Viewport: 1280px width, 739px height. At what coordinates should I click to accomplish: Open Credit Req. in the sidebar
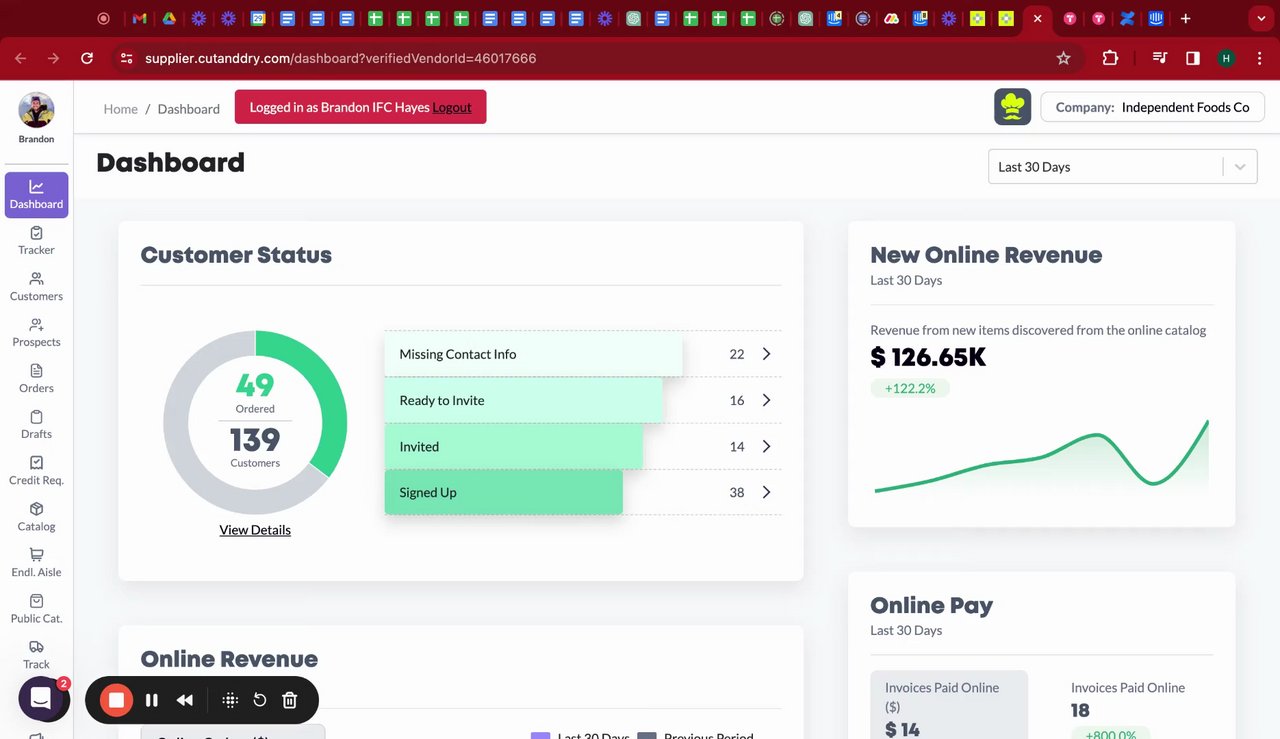[x=36, y=470]
